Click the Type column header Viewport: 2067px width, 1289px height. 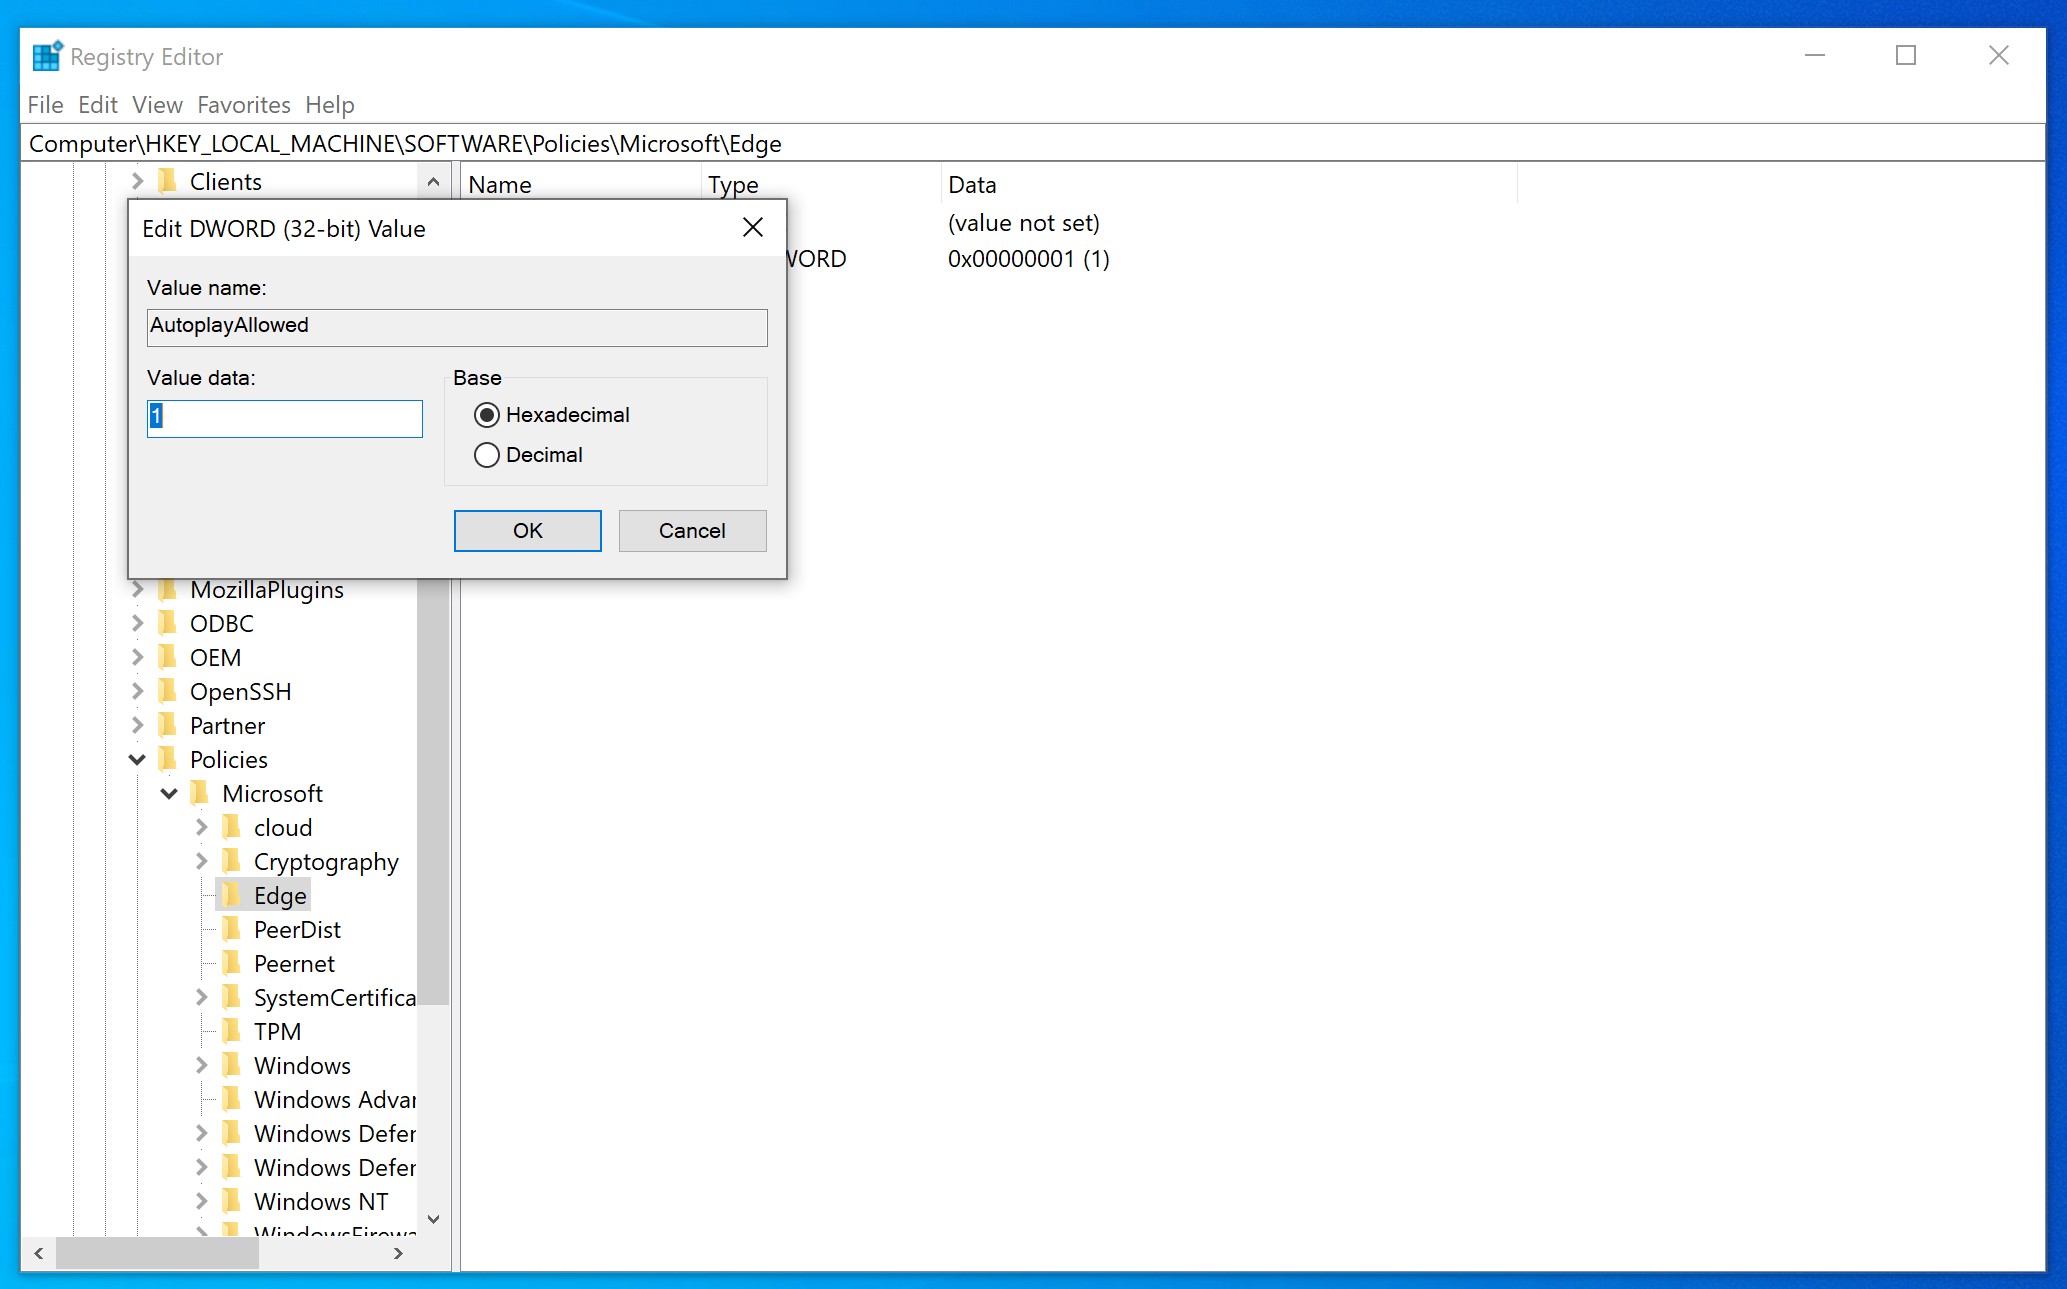tap(820, 184)
